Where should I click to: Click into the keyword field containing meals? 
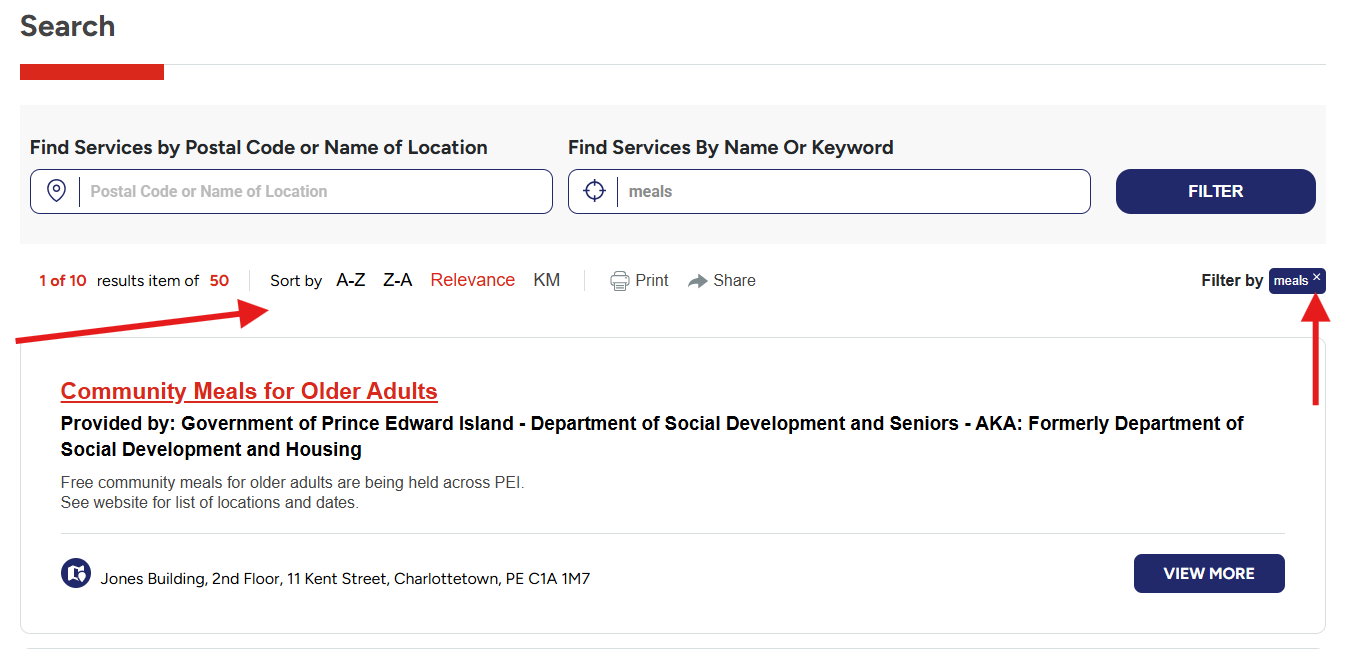point(850,191)
